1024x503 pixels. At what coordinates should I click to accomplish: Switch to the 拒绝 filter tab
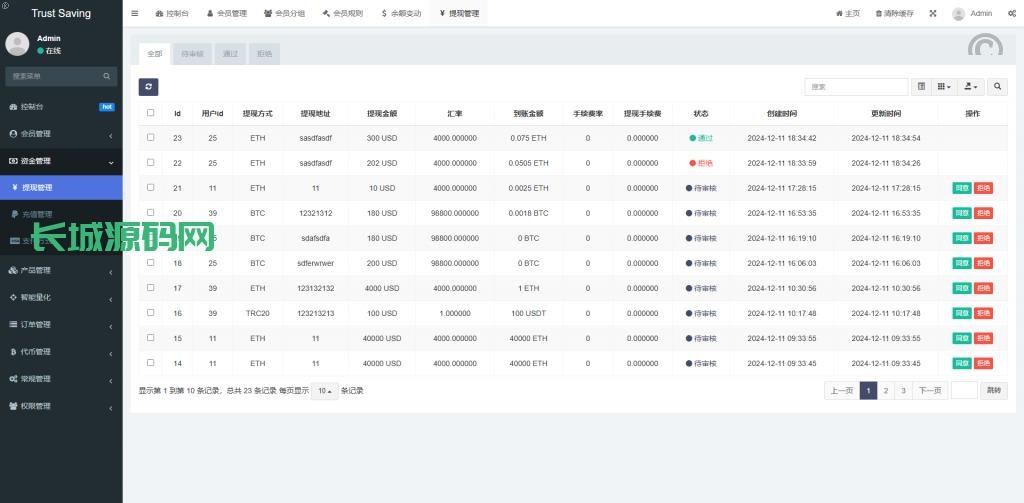click(x=264, y=54)
